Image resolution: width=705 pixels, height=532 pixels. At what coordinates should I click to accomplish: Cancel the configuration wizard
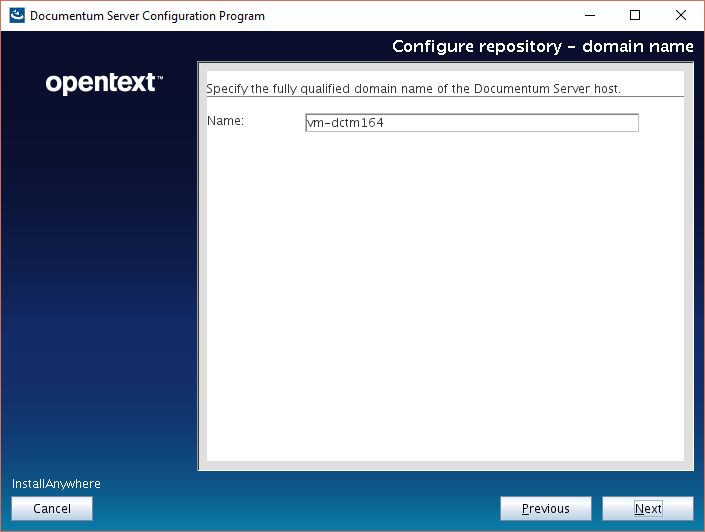tap(52, 509)
